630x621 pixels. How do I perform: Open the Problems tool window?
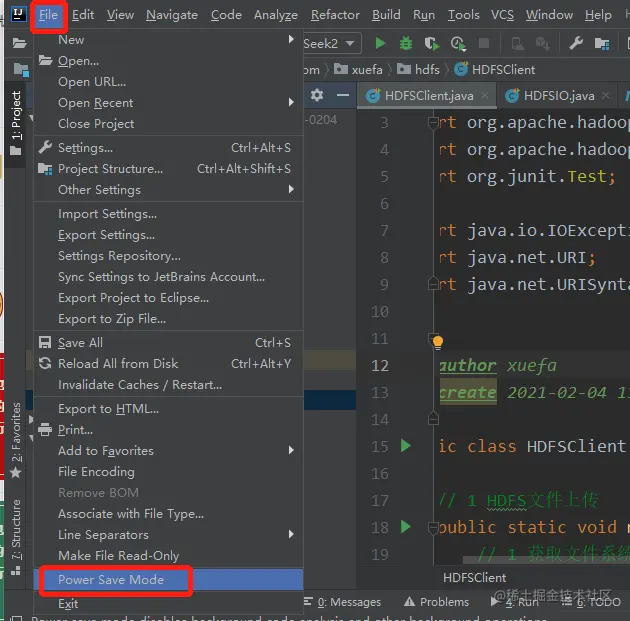pos(436,602)
